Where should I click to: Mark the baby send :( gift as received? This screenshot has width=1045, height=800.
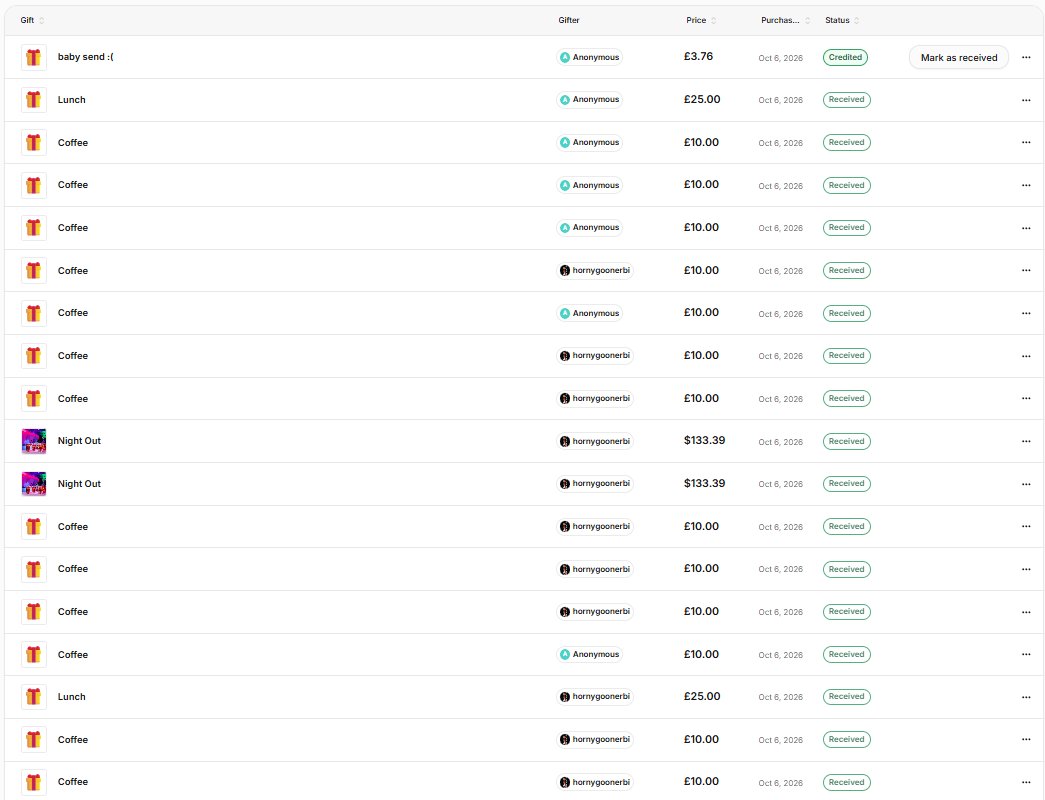tap(959, 58)
